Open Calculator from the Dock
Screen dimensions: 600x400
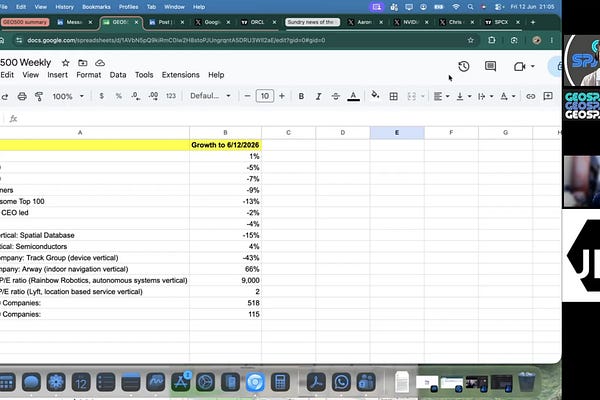pyautogui.click(x=280, y=382)
